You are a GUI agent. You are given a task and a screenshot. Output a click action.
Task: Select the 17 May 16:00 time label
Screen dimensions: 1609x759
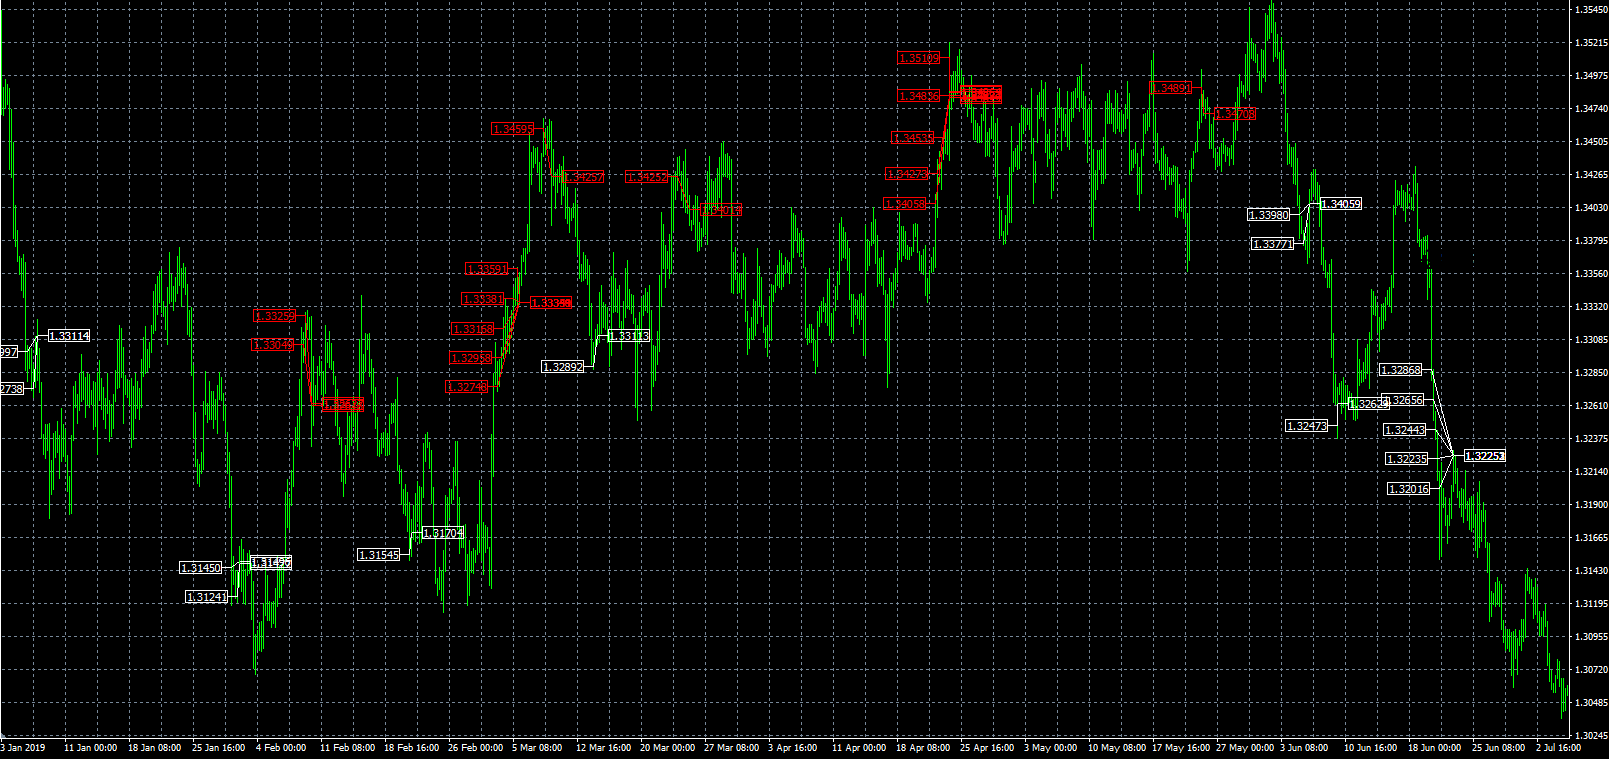coord(1181,748)
